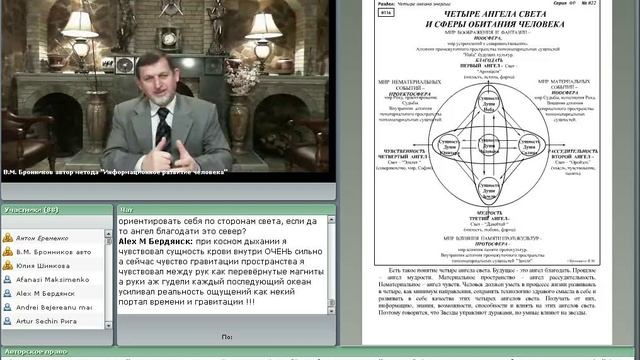Click the participants list scroll-down arrow
This screenshot has height=360, width=640.
point(108,325)
